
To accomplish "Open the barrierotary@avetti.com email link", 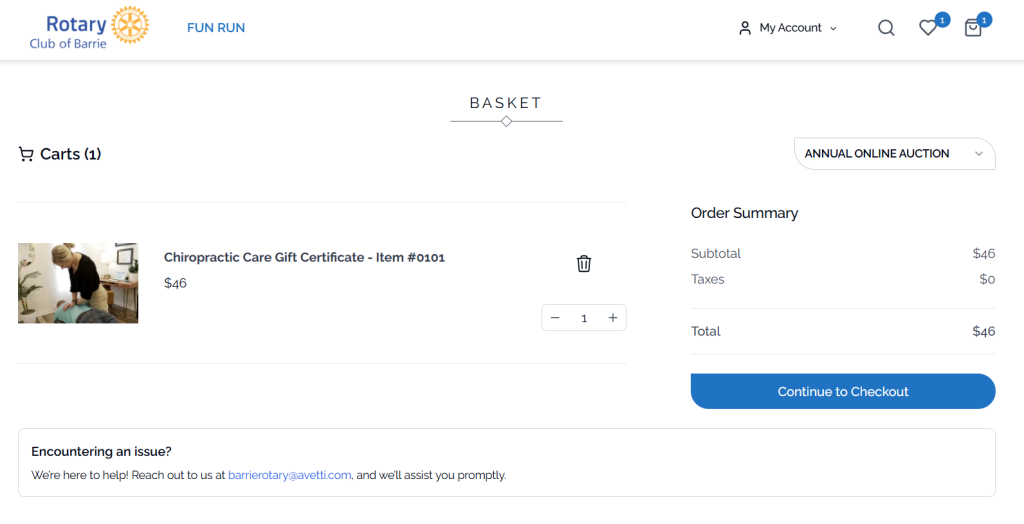I will pos(290,475).
